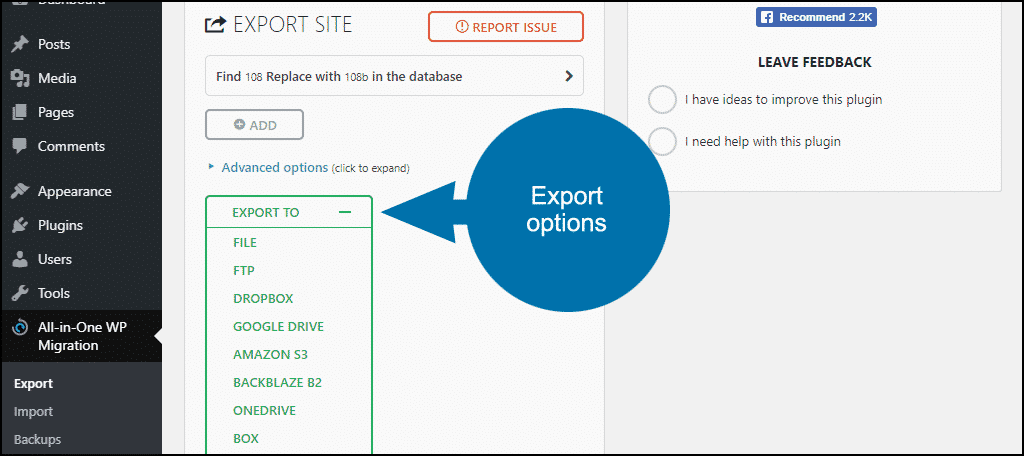Click the Users person icon

pyautogui.click(x=20, y=259)
